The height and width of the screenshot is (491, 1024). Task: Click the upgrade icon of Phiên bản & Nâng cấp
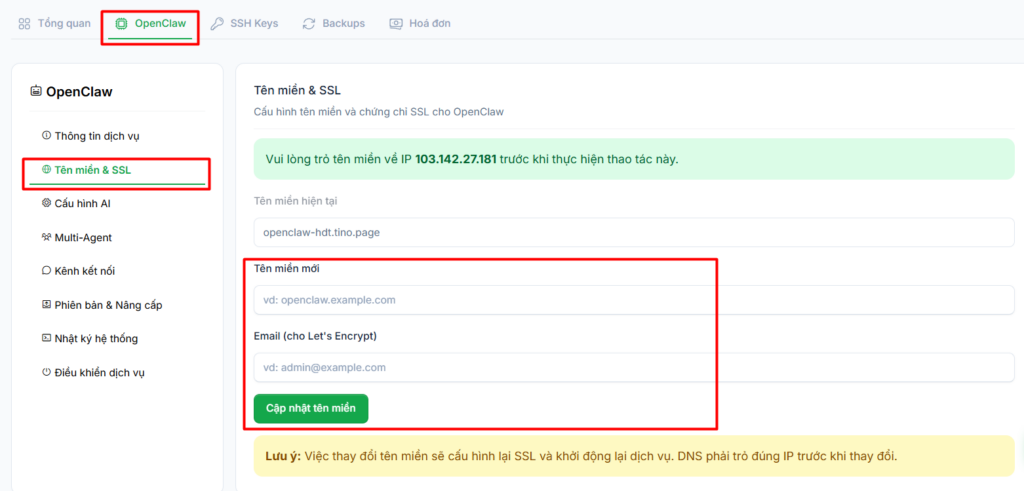tap(46, 305)
